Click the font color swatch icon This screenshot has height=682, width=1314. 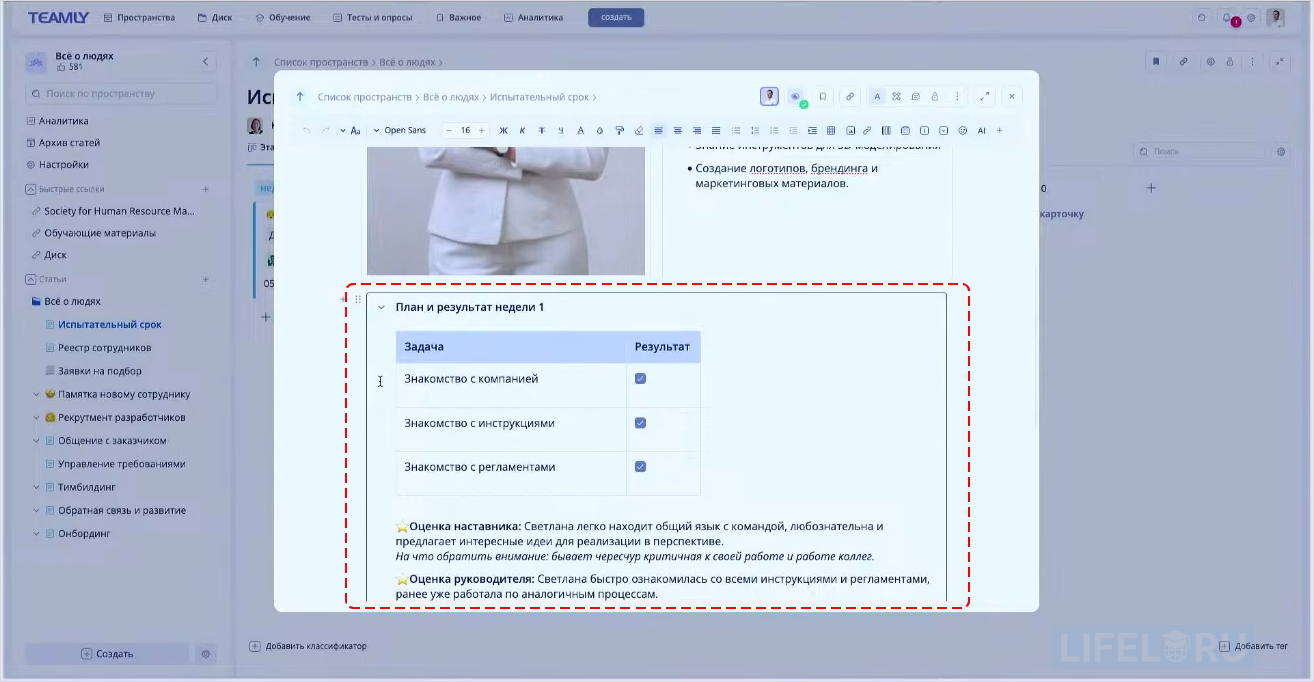coord(580,130)
